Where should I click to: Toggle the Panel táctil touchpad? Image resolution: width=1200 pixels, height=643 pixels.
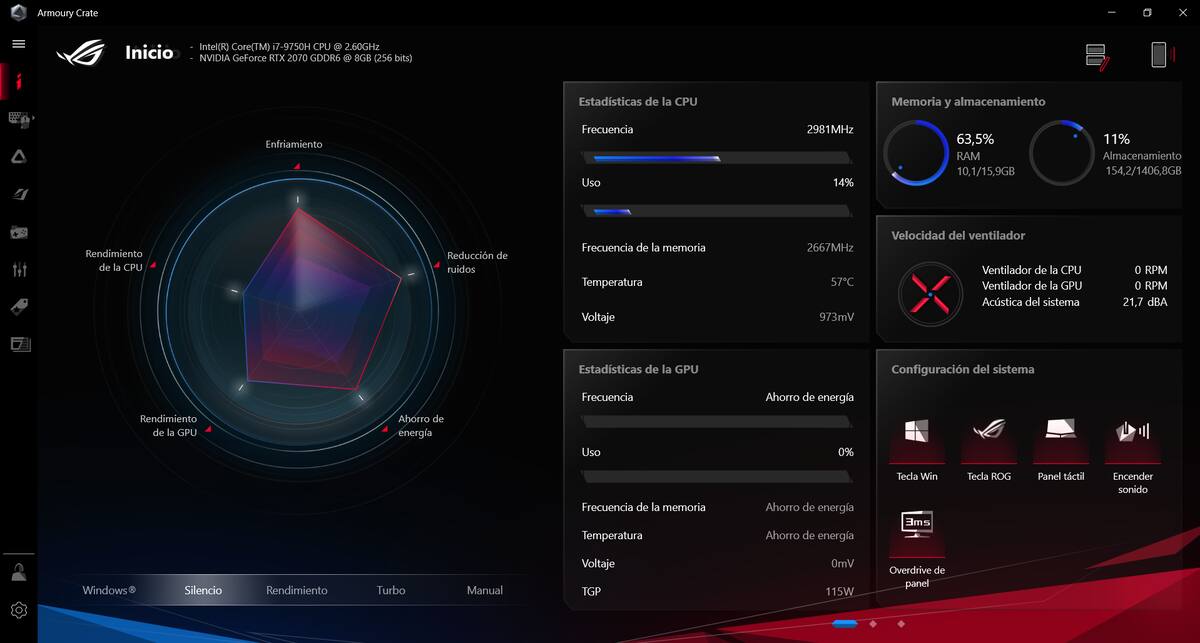click(1060, 441)
